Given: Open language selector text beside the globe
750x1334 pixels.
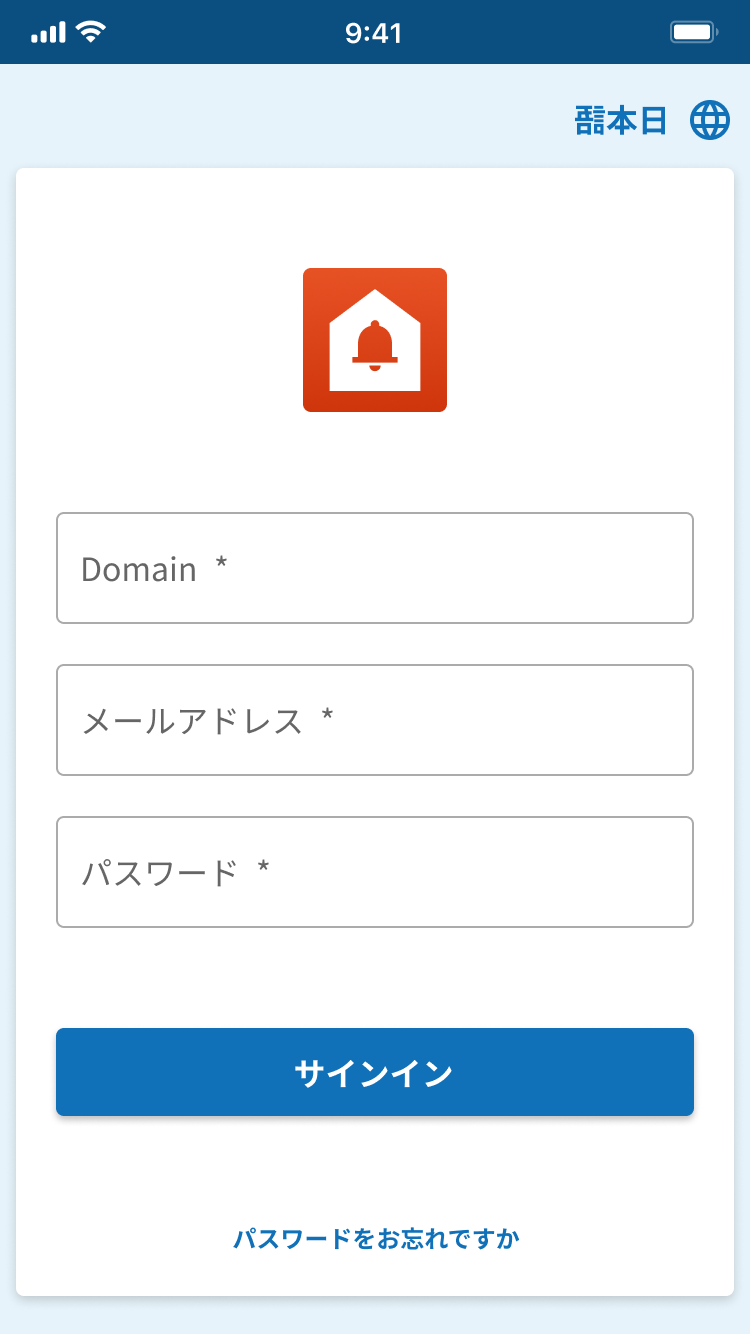Looking at the screenshot, I should (621, 121).
